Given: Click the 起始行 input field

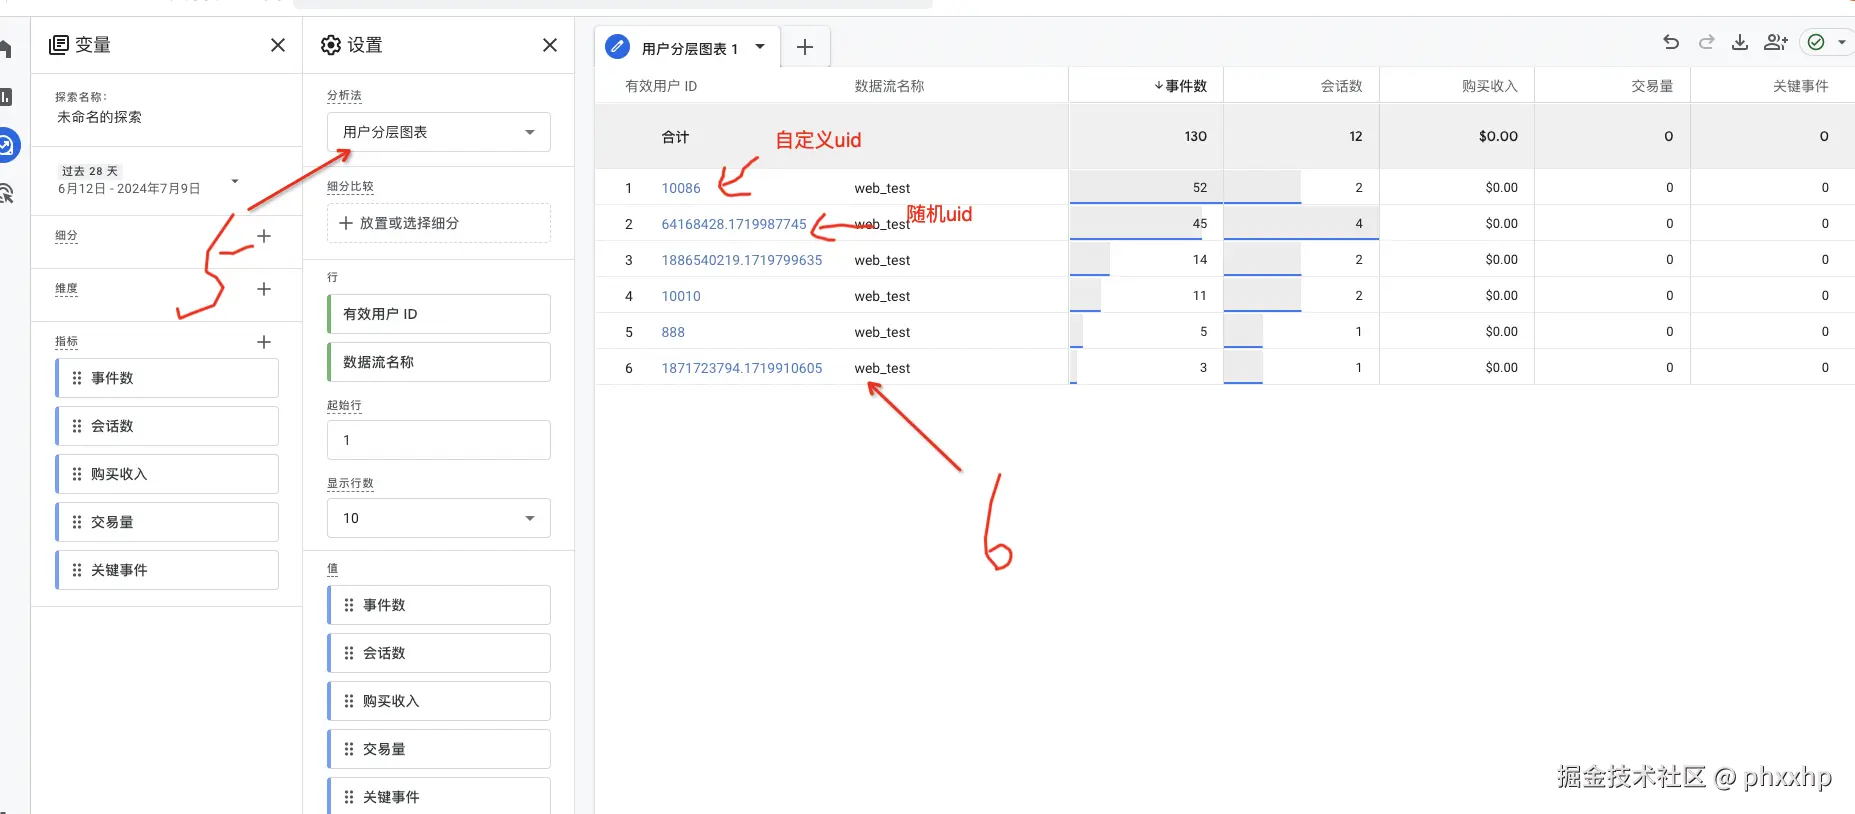Looking at the screenshot, I should [439, 440].
